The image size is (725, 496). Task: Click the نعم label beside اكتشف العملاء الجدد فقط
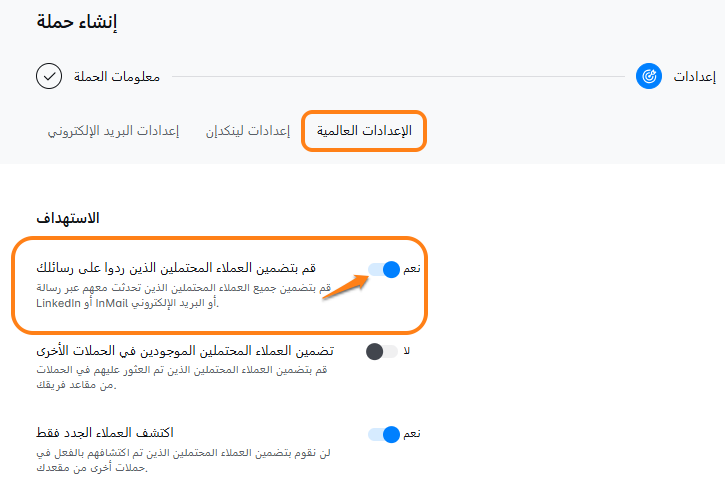(x=410, y=434)
